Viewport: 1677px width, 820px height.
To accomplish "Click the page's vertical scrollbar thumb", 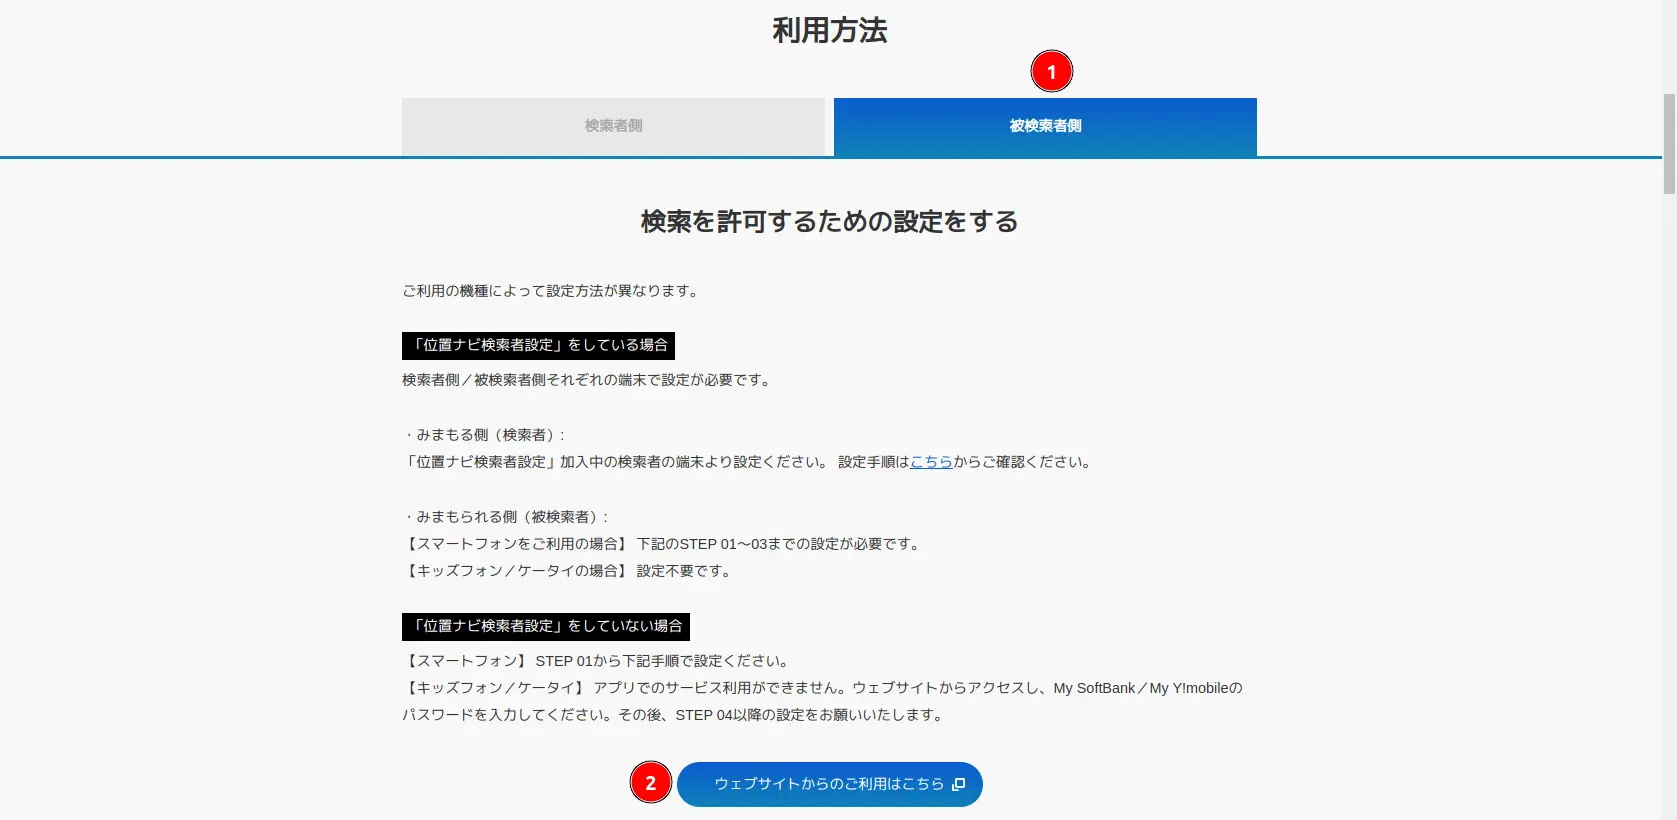I will coord(1669,144).
